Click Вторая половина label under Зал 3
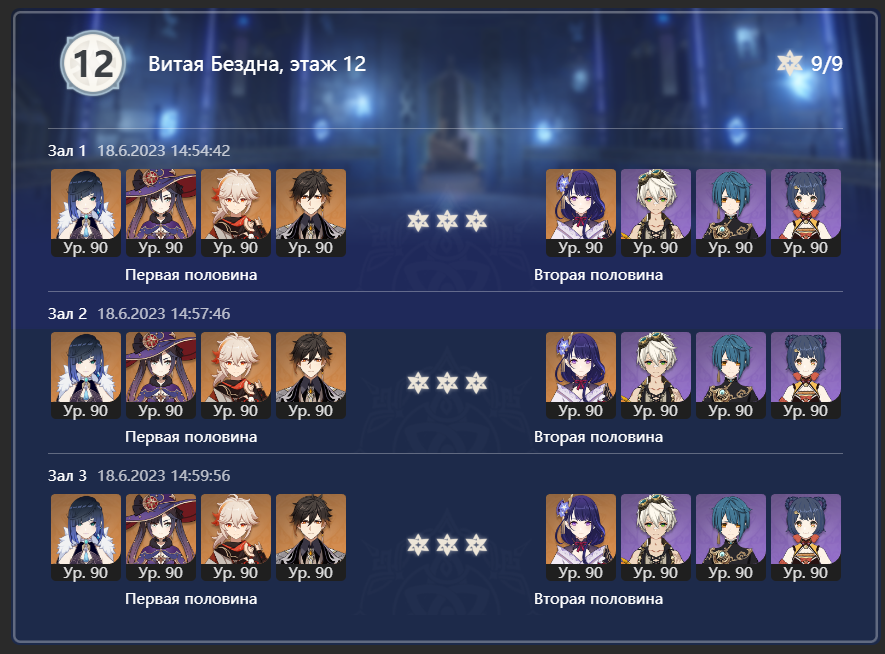This screenshot has height=654, width=885. (598, 599)
